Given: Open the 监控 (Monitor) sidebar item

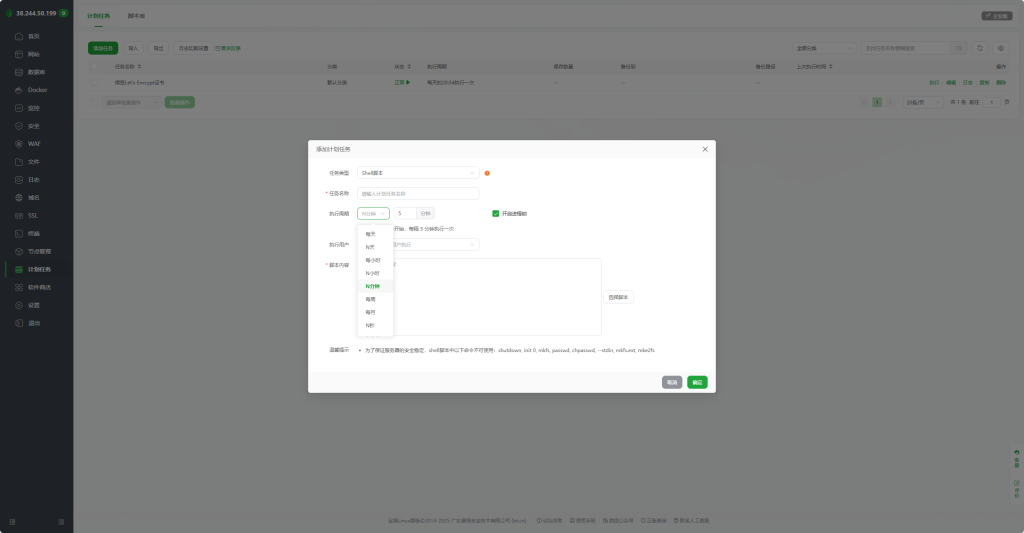Looking at the screenshot, I should point(34,108).
